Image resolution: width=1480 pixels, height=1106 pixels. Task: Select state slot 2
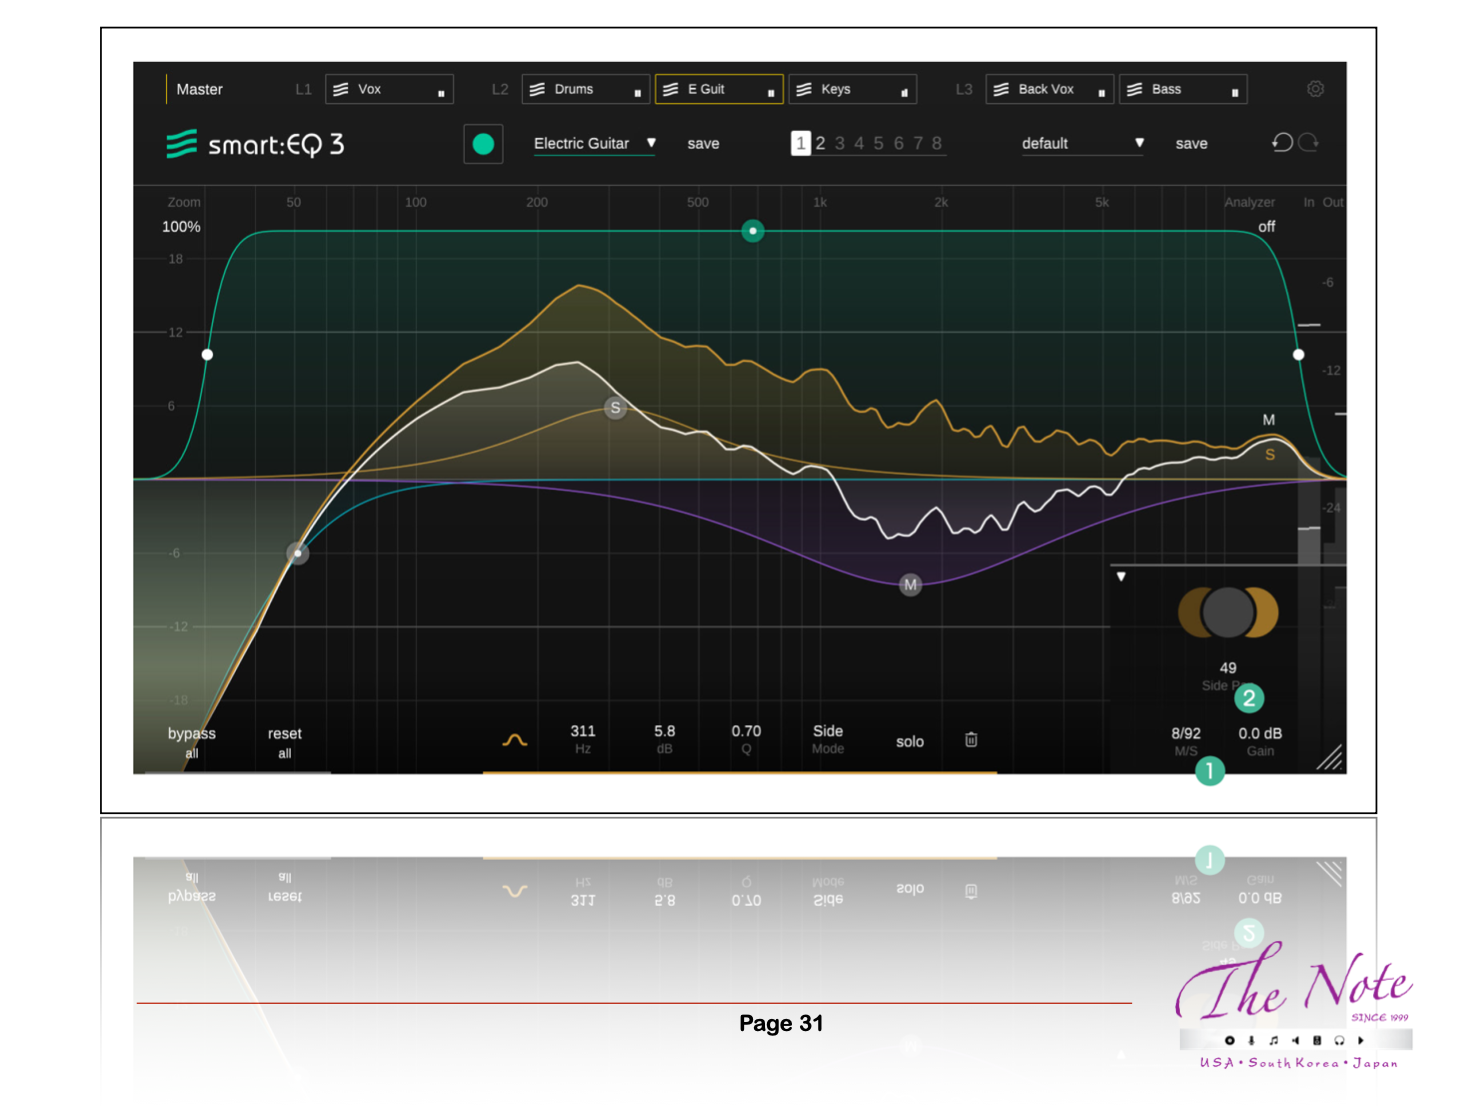(x=820, y=143)
